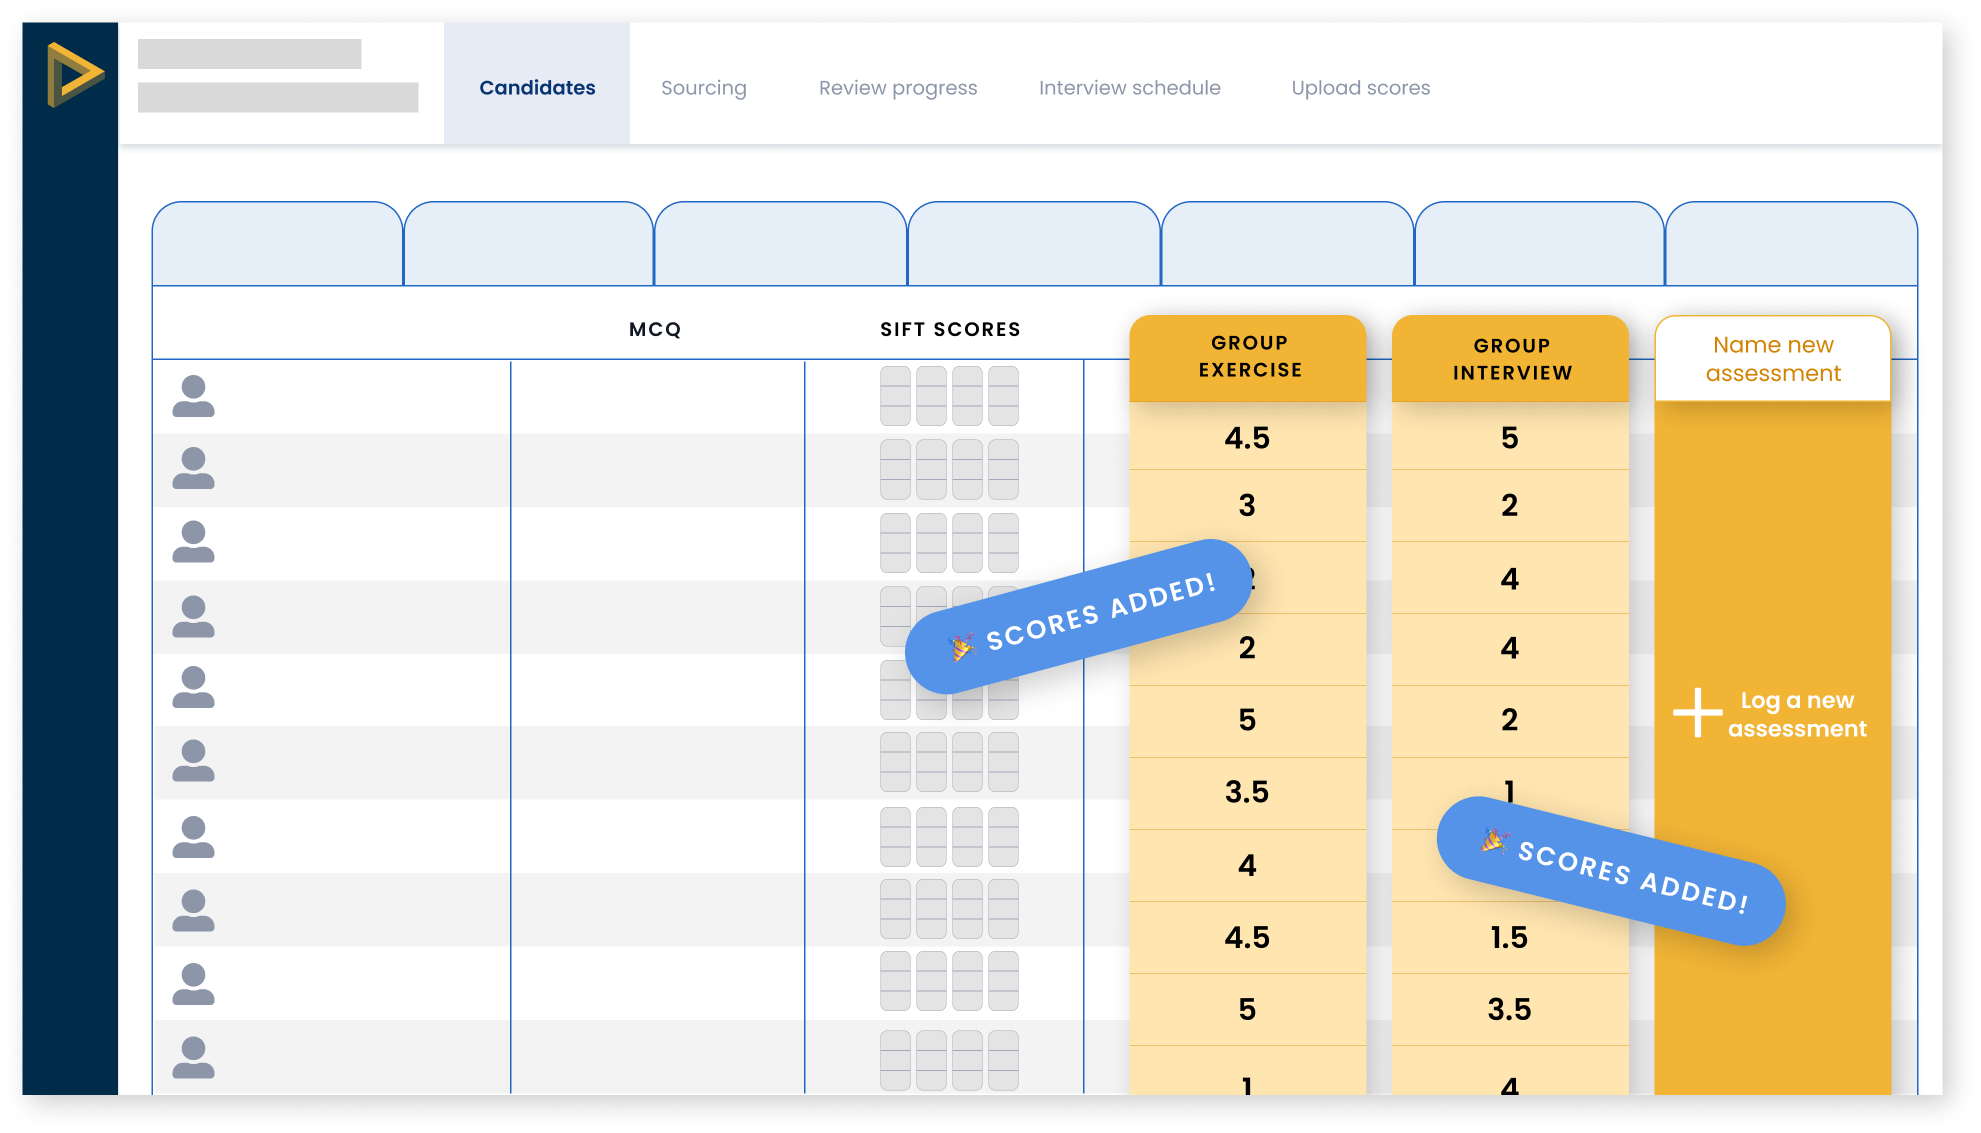Screen dimensions: 1981x1133
Task: Click the Name new assessment field
Action: [x=1772, y=359]
